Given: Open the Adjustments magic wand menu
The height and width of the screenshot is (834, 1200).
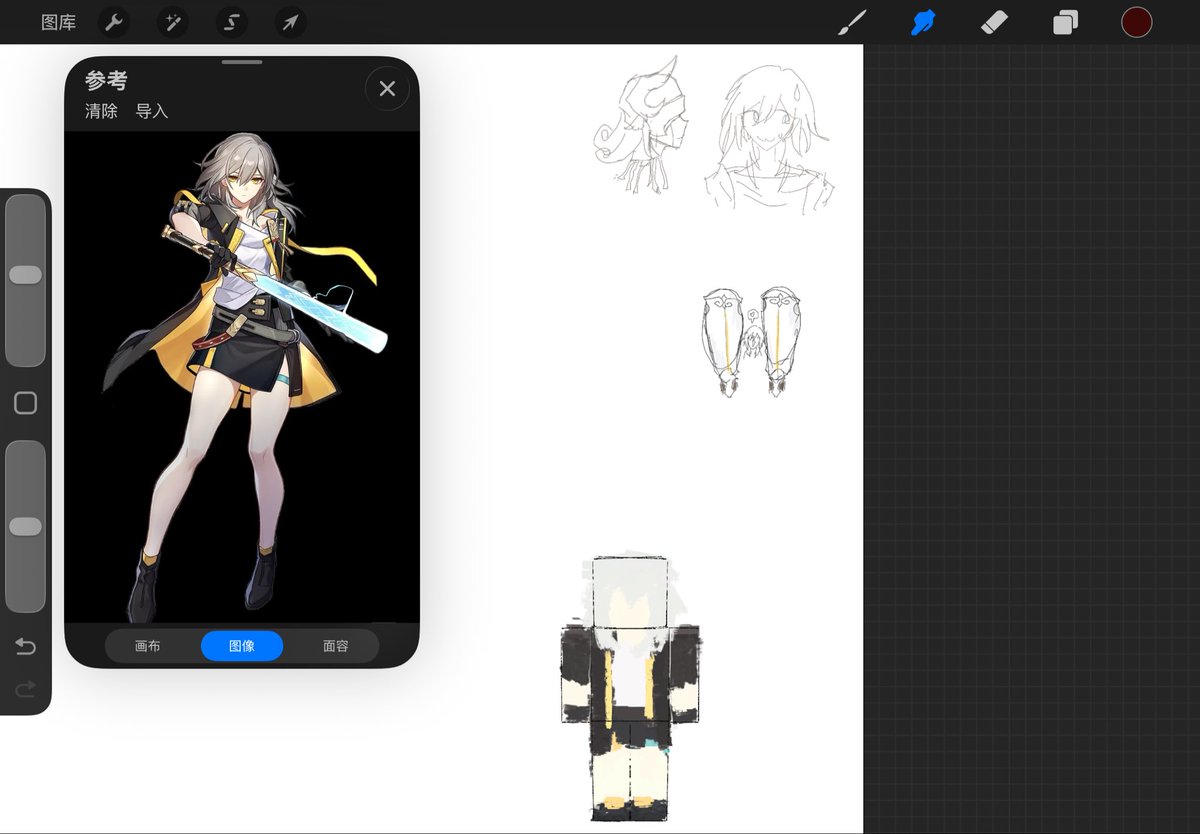Looking at the screenshot, I should point(172,22).
